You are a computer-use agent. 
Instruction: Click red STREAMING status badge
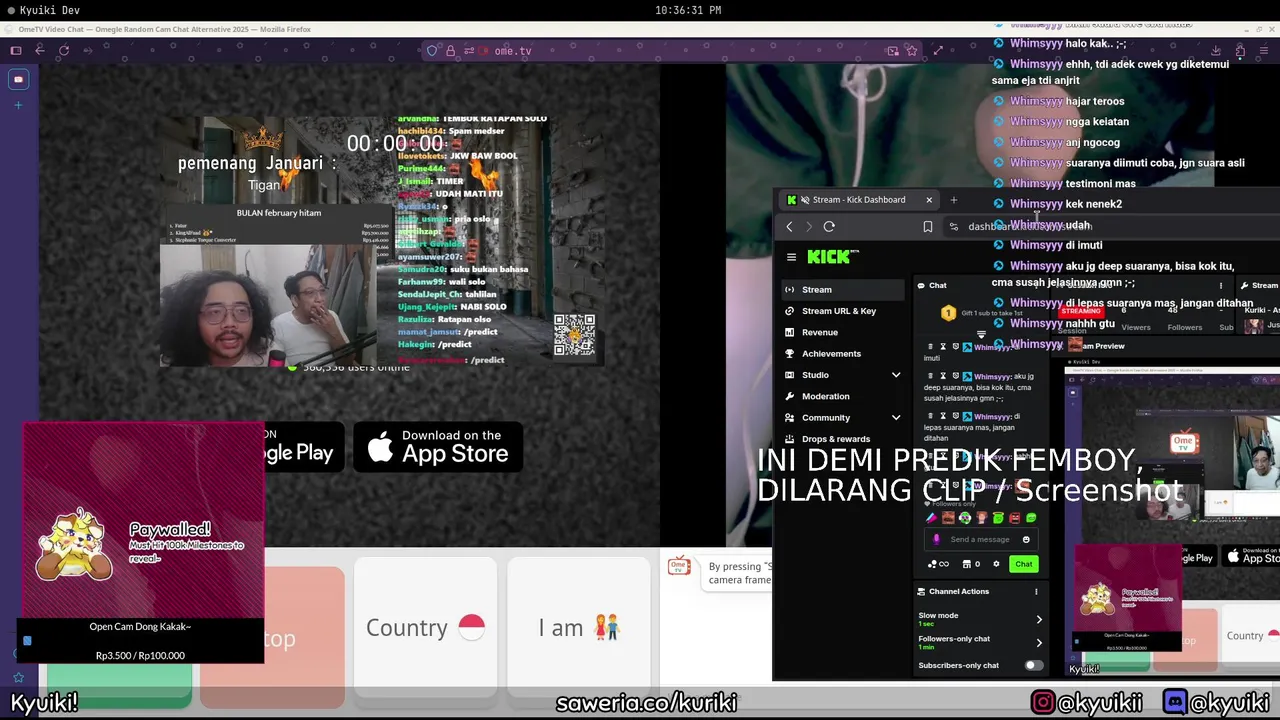tap(1080, 311)
